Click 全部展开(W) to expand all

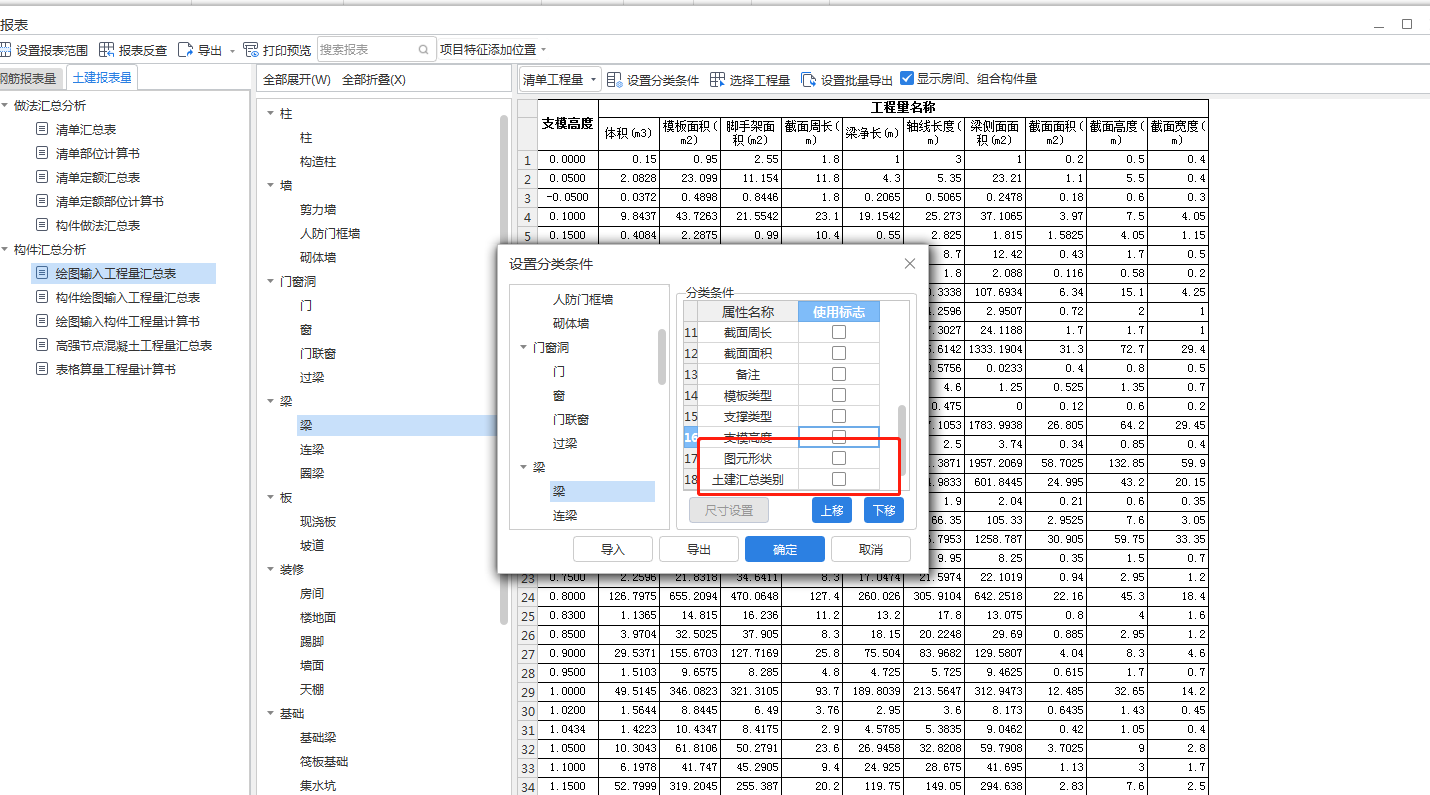point(296,80)
